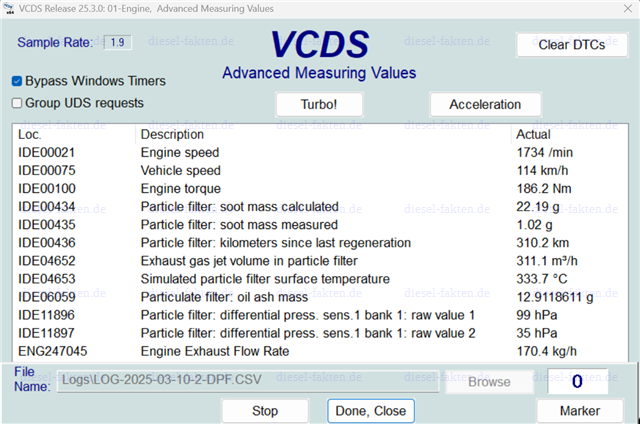Viewport: 640px width, 424px height.
Task: Click the marker counter field showing 0
Action: point(577,382)
